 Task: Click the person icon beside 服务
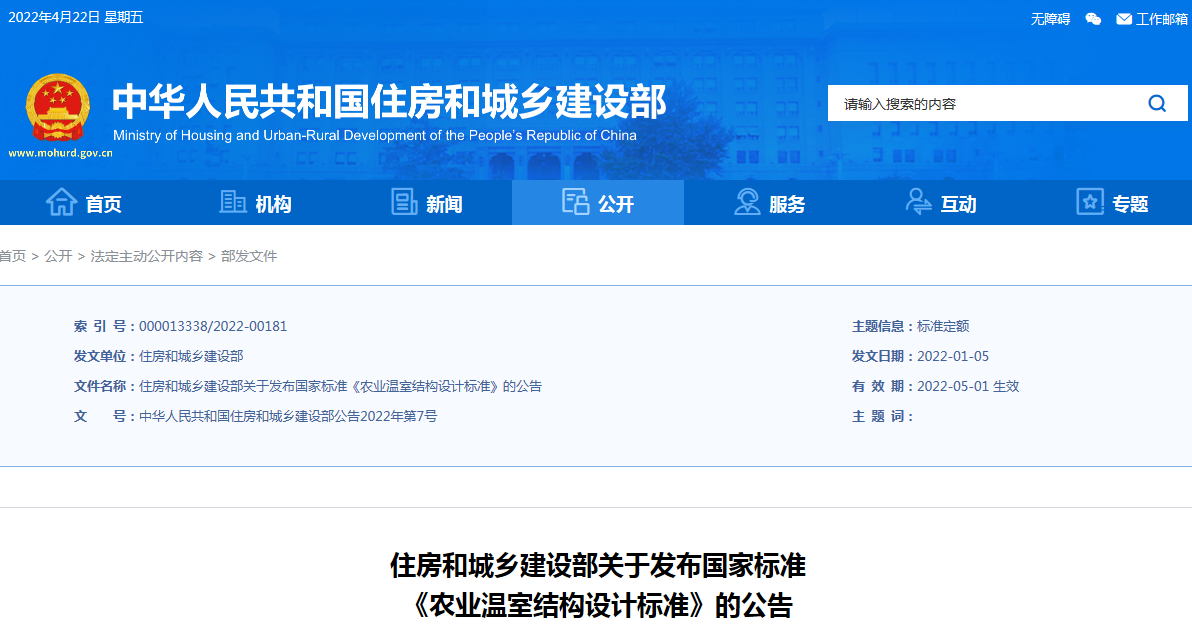tap(747, 202)
